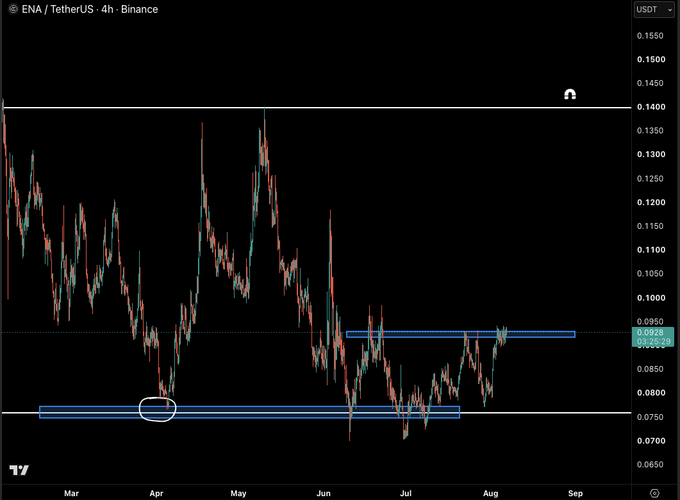Click the May label on the time axis
This screenshot has width=680, height=500.
click(x=239, y=493)
